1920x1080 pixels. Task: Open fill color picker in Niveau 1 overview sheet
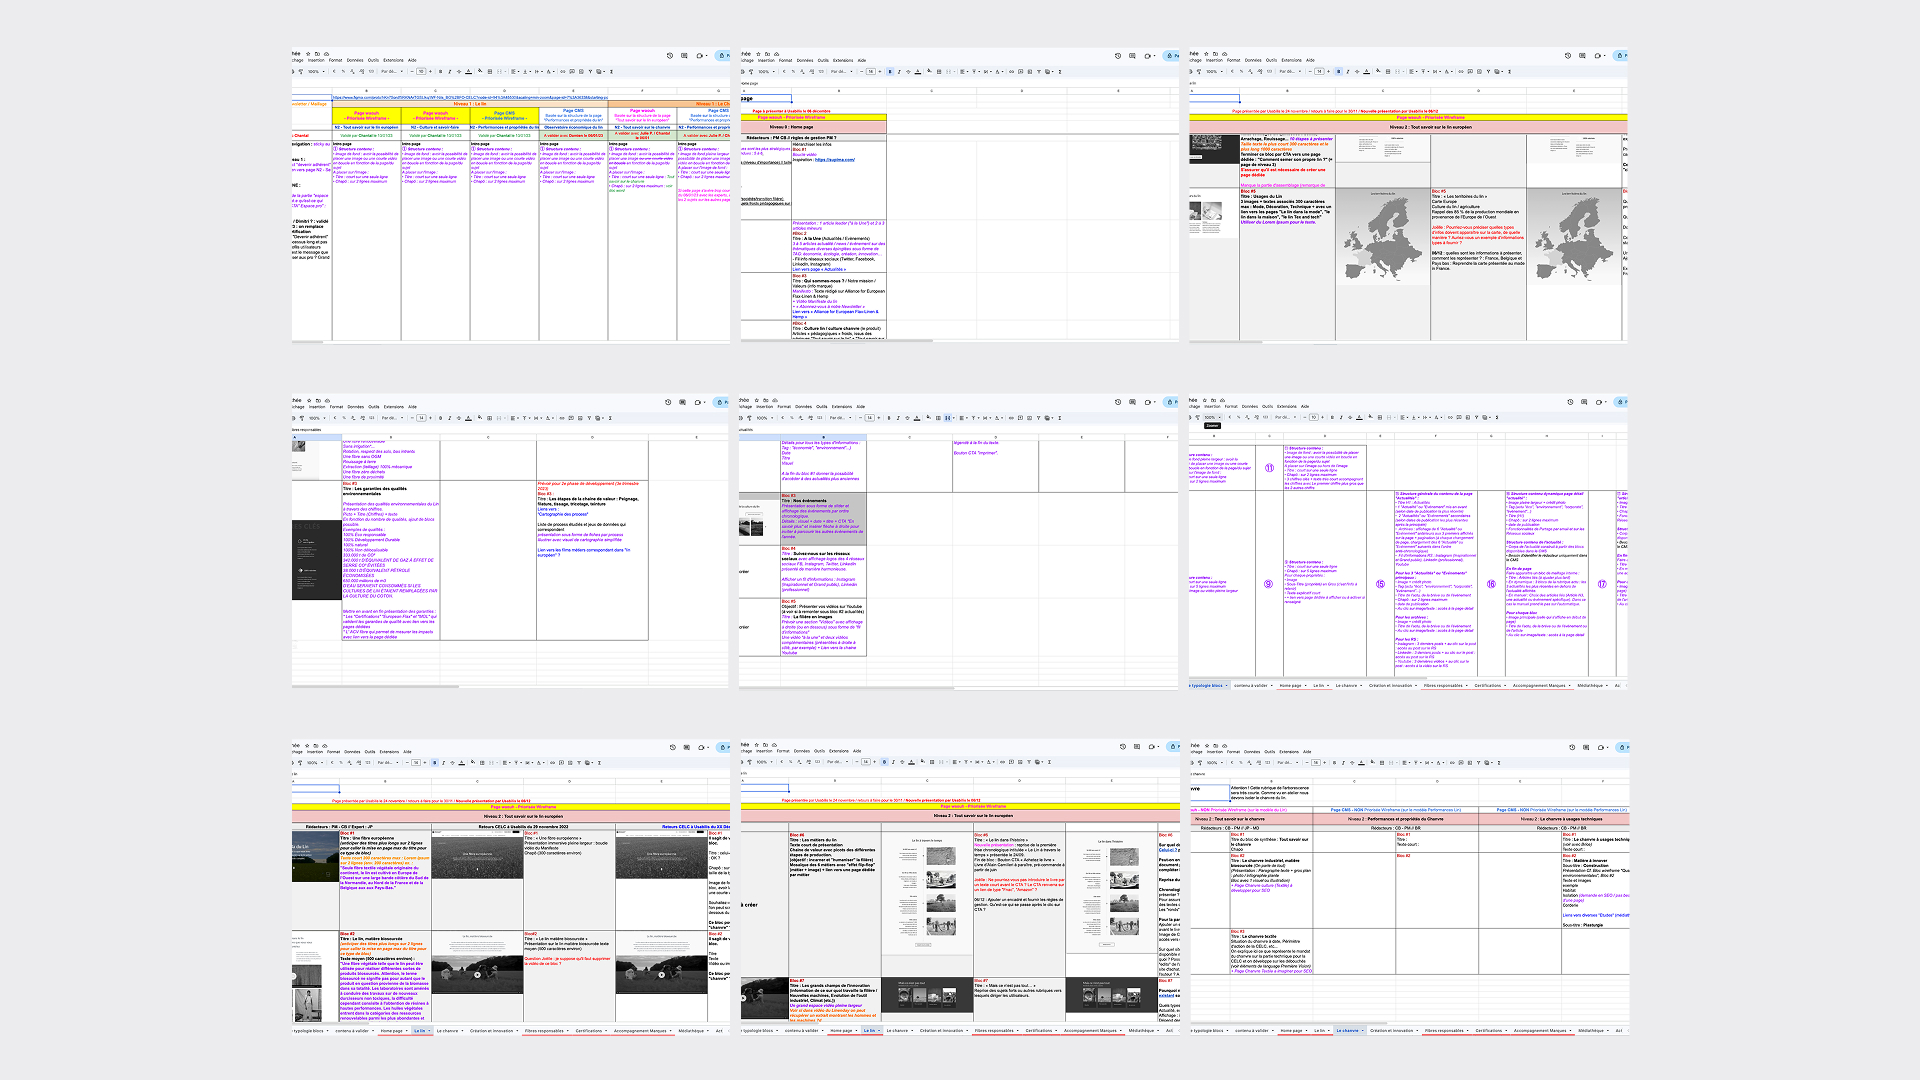pos(480,71)
